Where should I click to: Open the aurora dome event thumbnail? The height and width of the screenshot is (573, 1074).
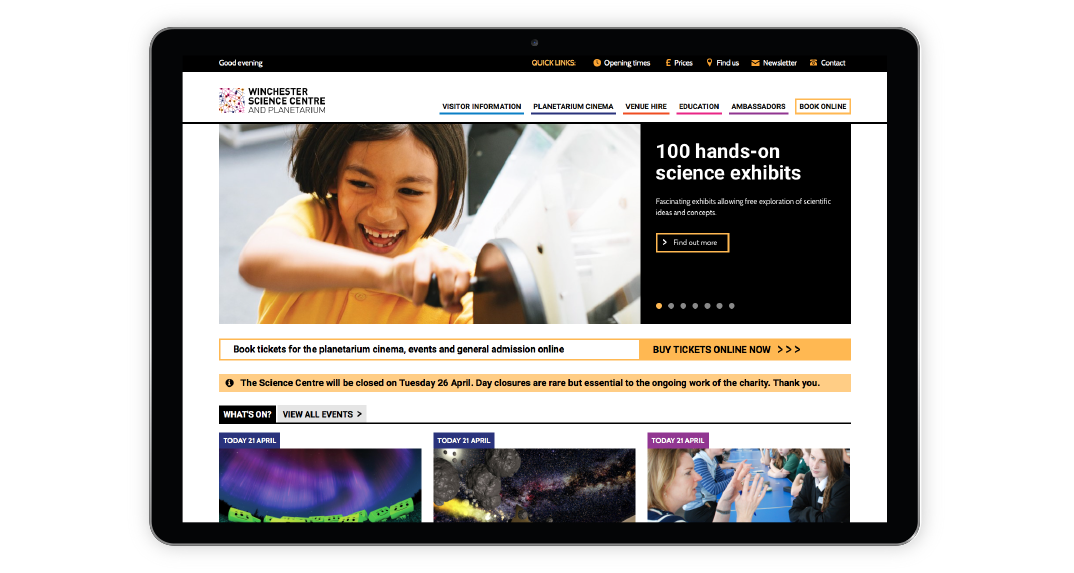coord(320,485)
